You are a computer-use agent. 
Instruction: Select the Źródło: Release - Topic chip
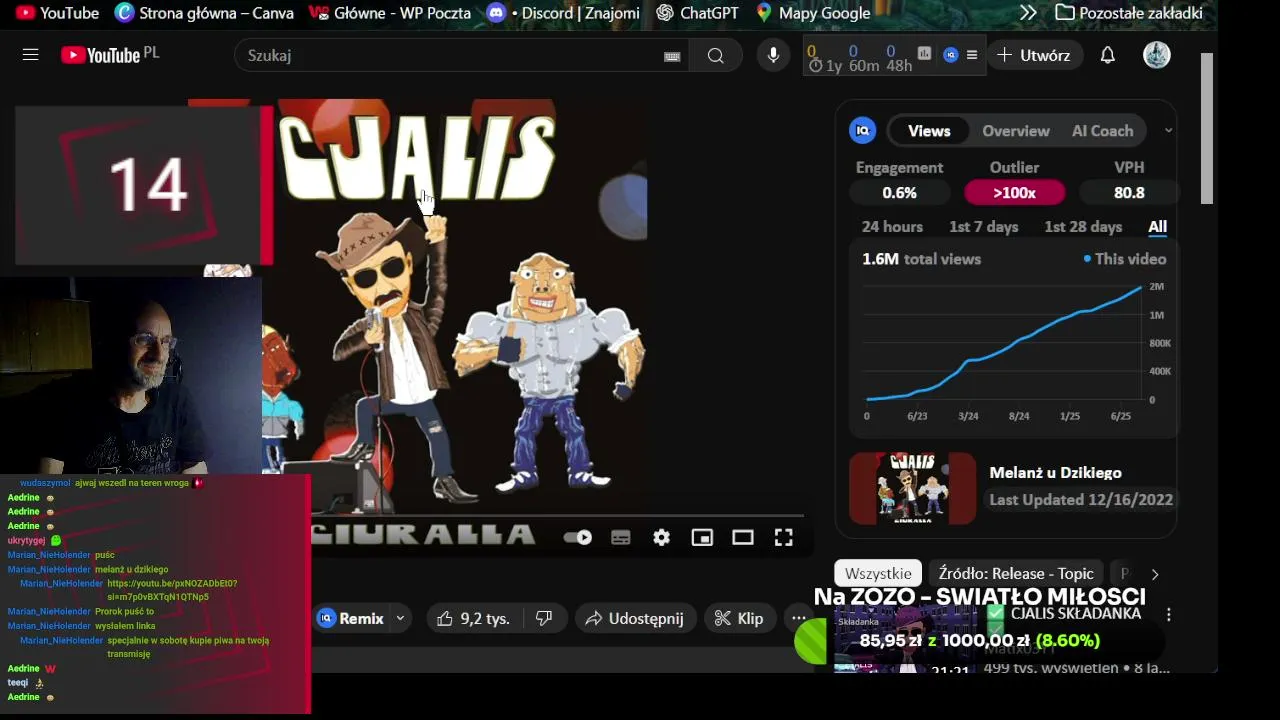1016,574
